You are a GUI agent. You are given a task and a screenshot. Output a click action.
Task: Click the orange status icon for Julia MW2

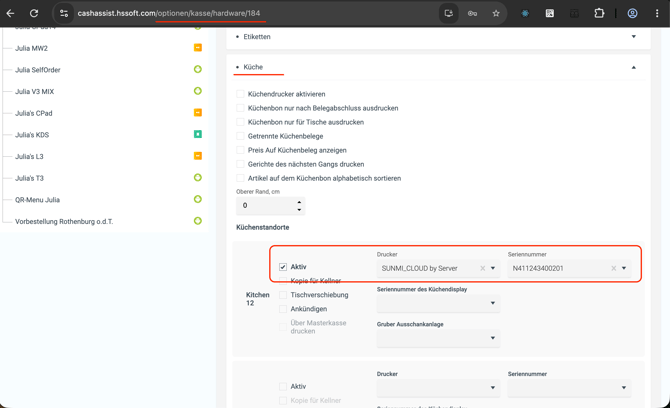click(x=198, y=47)
